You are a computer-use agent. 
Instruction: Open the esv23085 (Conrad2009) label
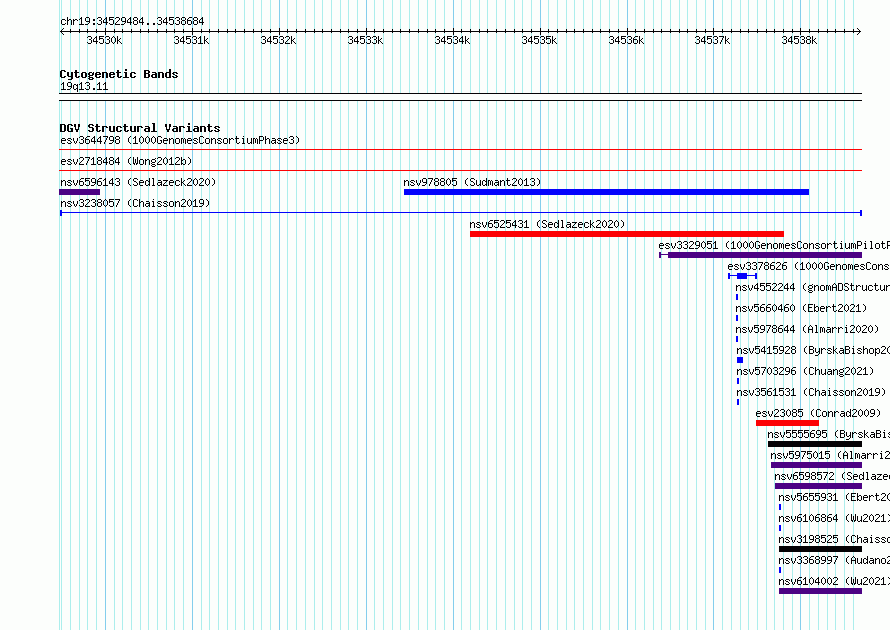pyautogui.click(x=818, y=413)
